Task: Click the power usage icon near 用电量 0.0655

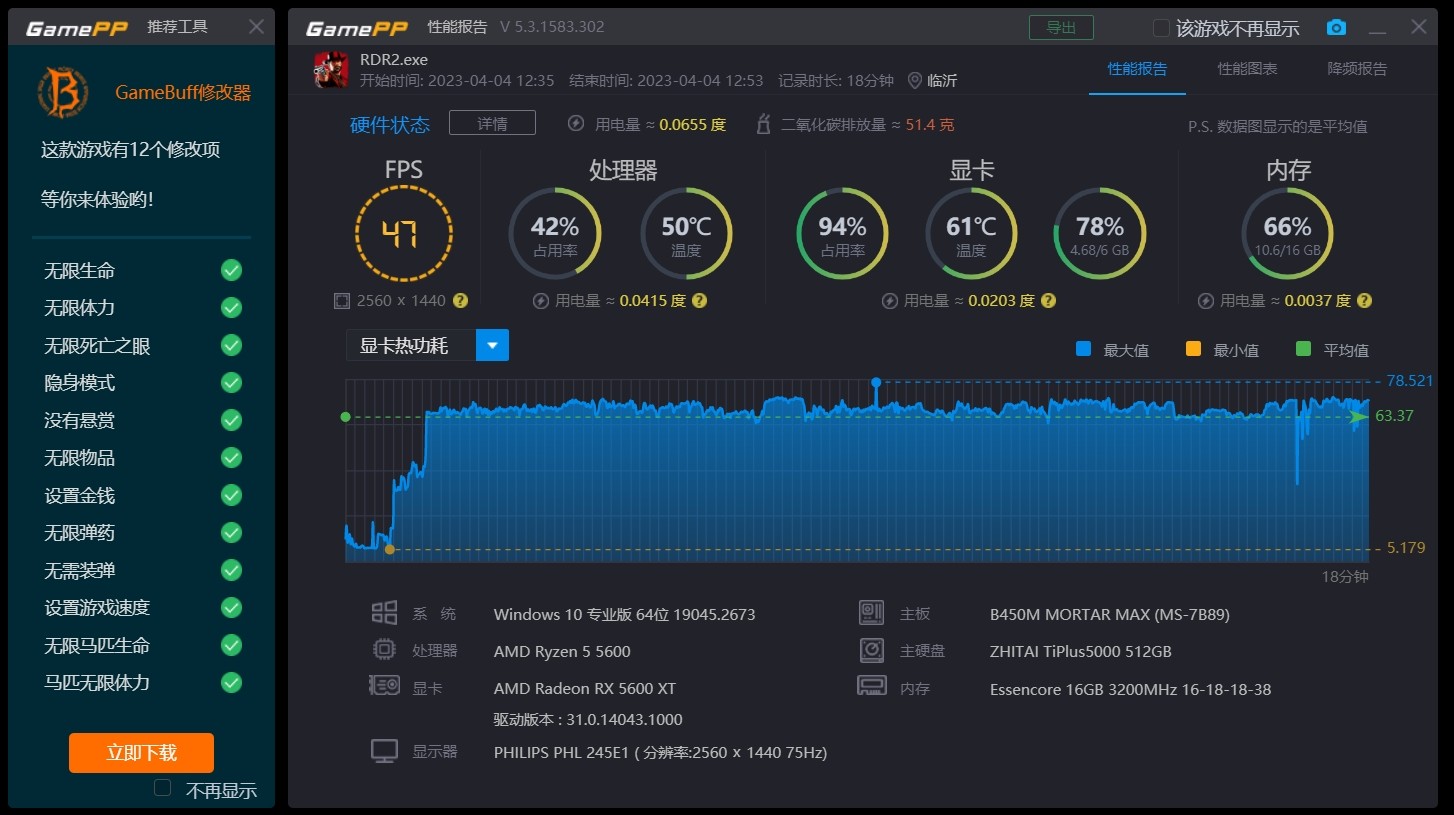Action: (x=576, y=124)
